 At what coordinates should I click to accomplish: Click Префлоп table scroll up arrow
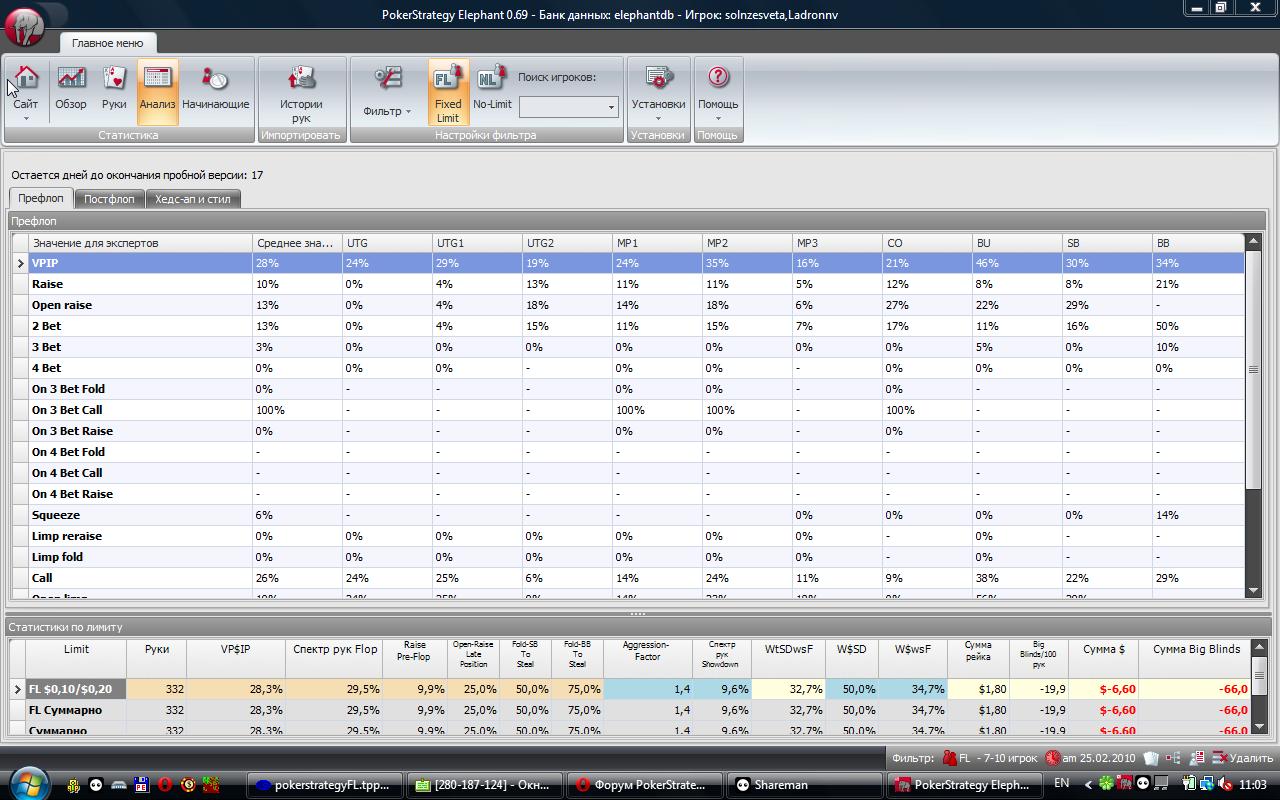point(1254,242)
